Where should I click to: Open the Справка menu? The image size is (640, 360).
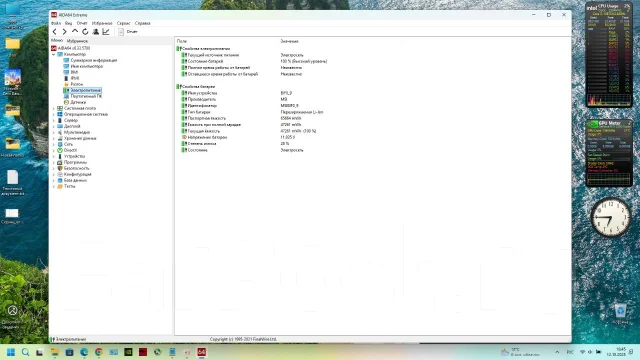[142, 23]
